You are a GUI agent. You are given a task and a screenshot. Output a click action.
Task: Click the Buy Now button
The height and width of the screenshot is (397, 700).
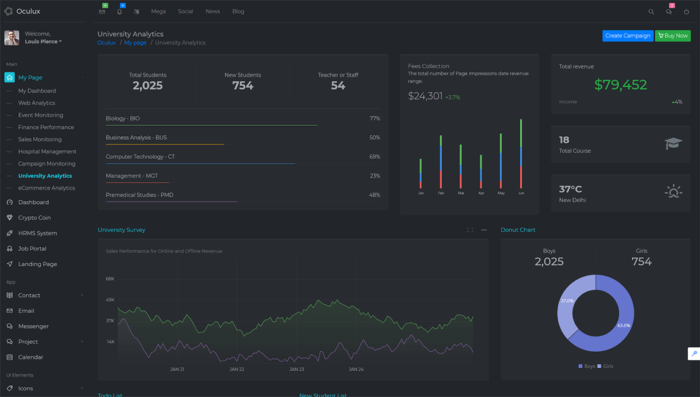[673, 36]
